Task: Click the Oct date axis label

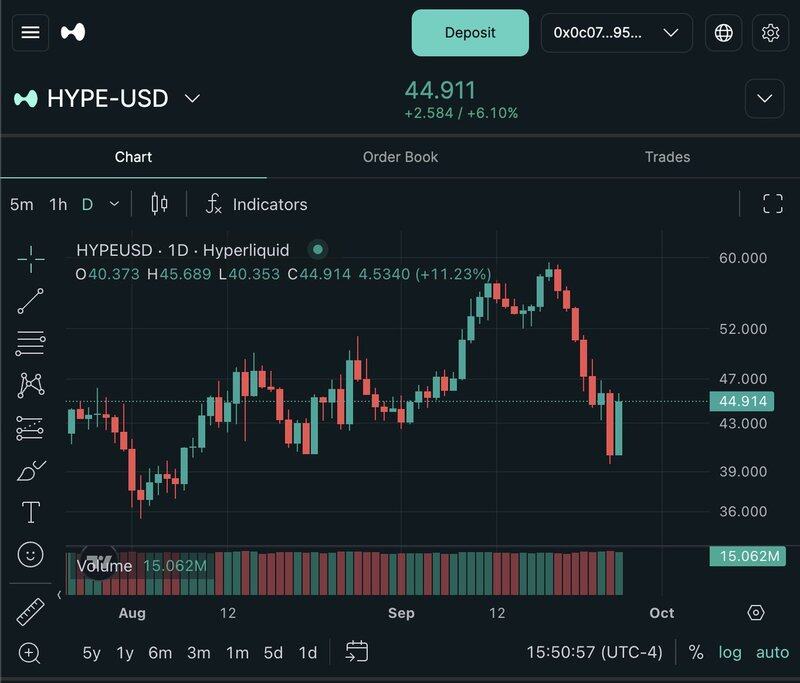Action: [662, 613]
